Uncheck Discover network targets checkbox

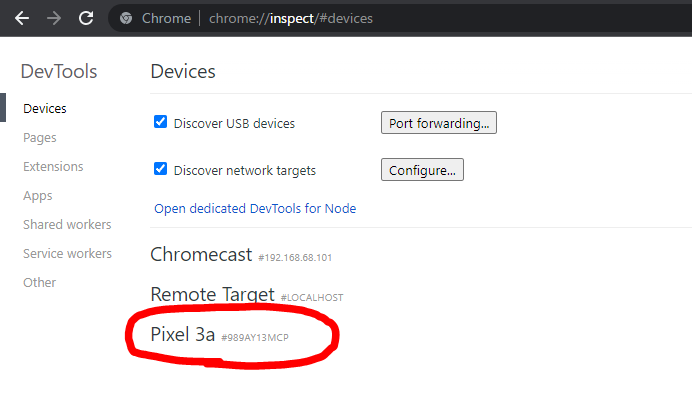160,169
